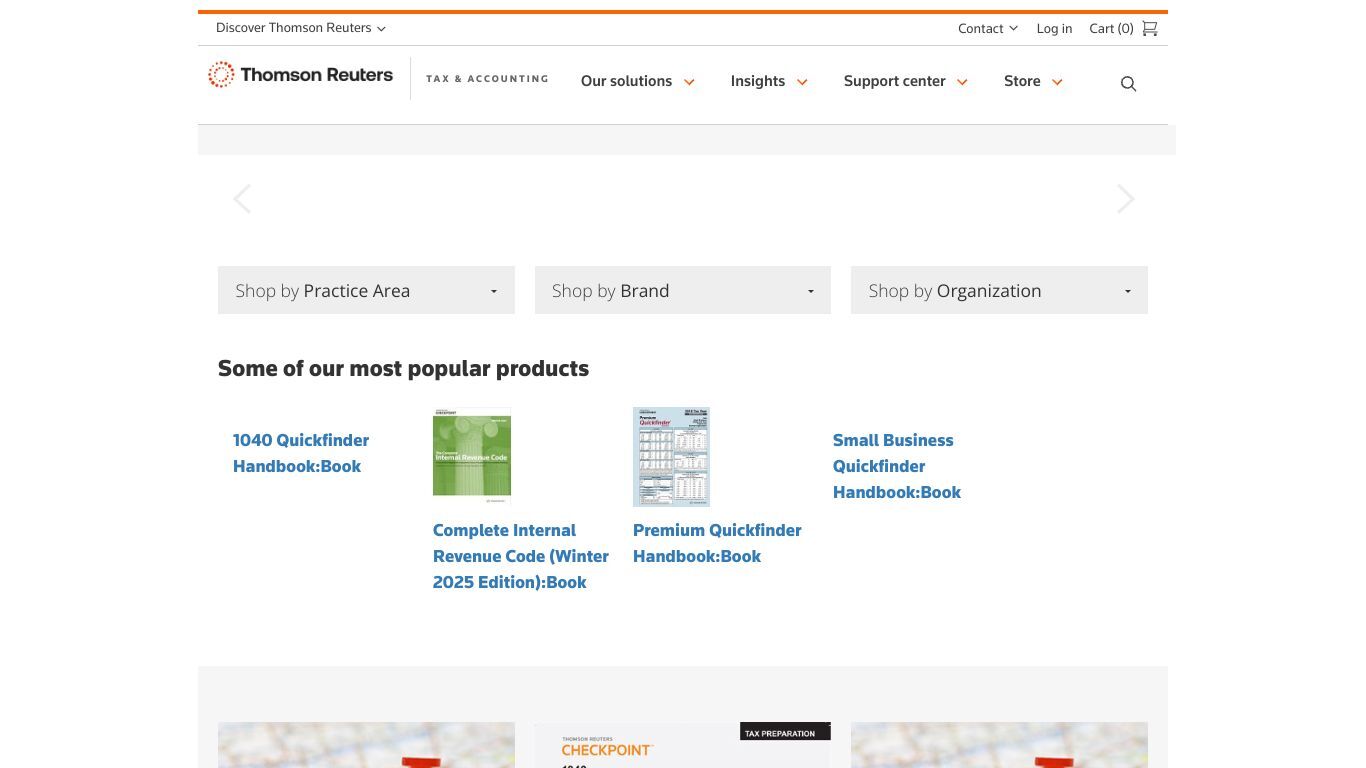Open Our solutions menu
The height and width of the screenshot is (768, 1366).
click(638, 81)
